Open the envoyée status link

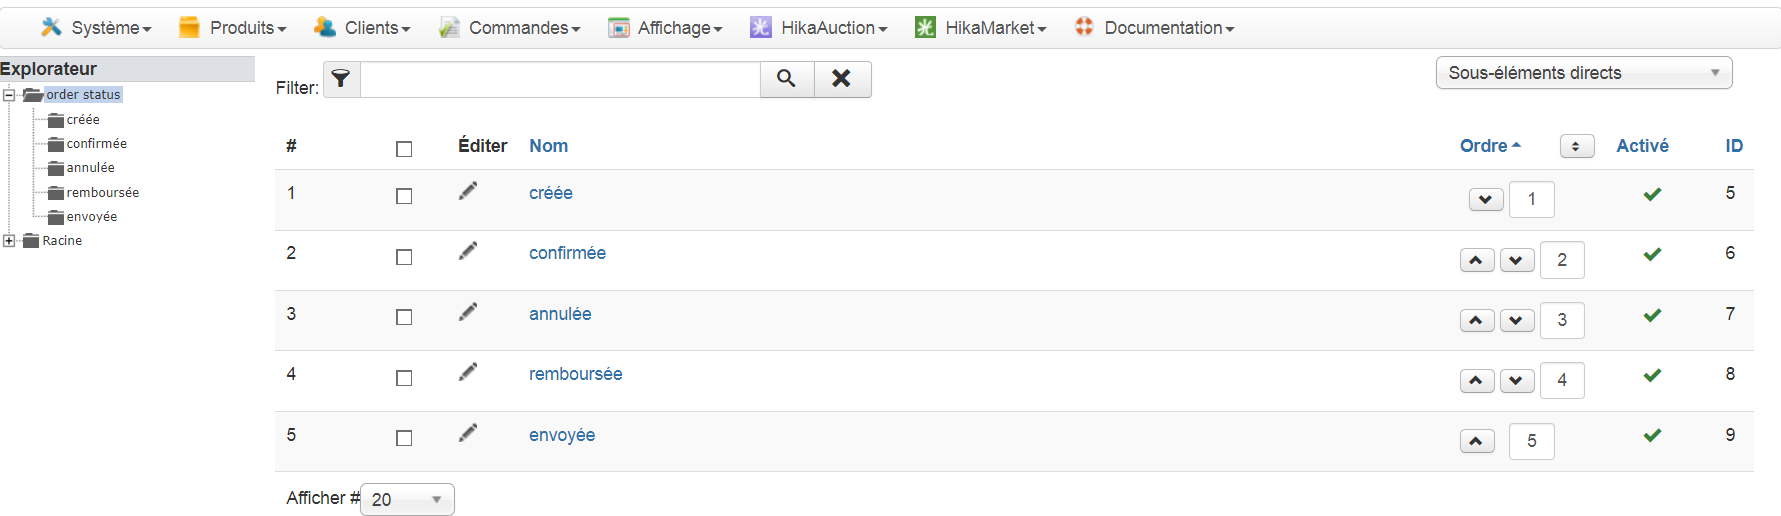click(x=562, y=435)
